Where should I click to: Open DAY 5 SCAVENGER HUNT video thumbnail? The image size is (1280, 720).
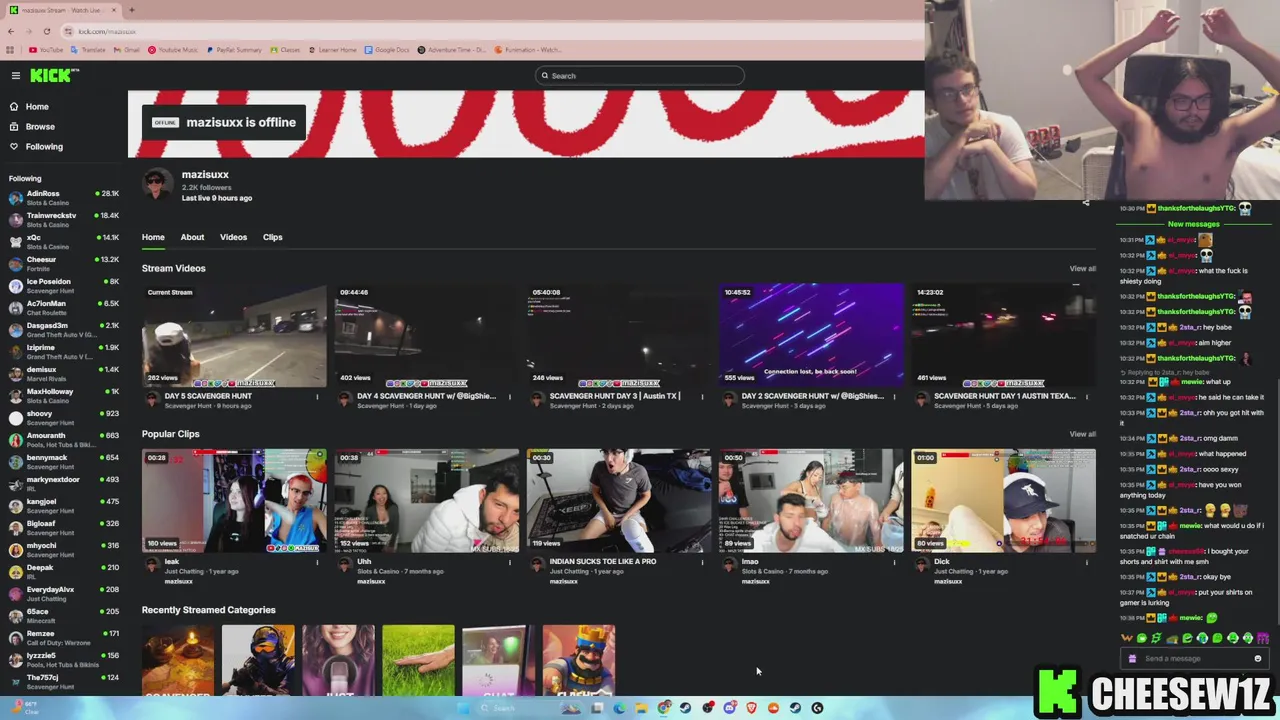pyautogui.click(x=234, y=335)
